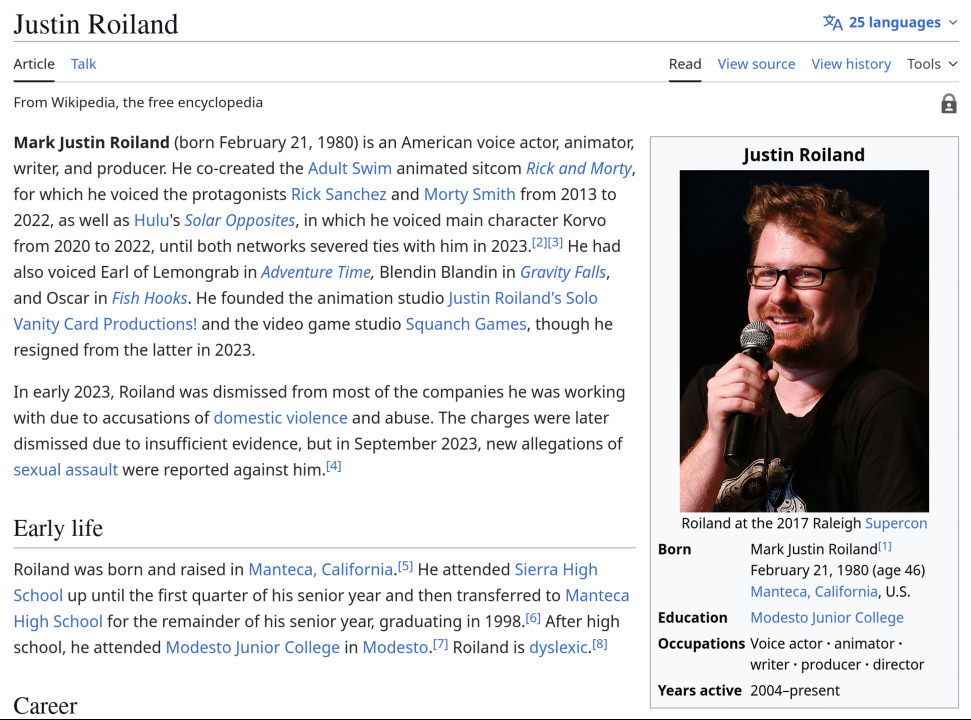Open the sexual assault link
The height and width of the screenshot is (720, 971).
66,470
